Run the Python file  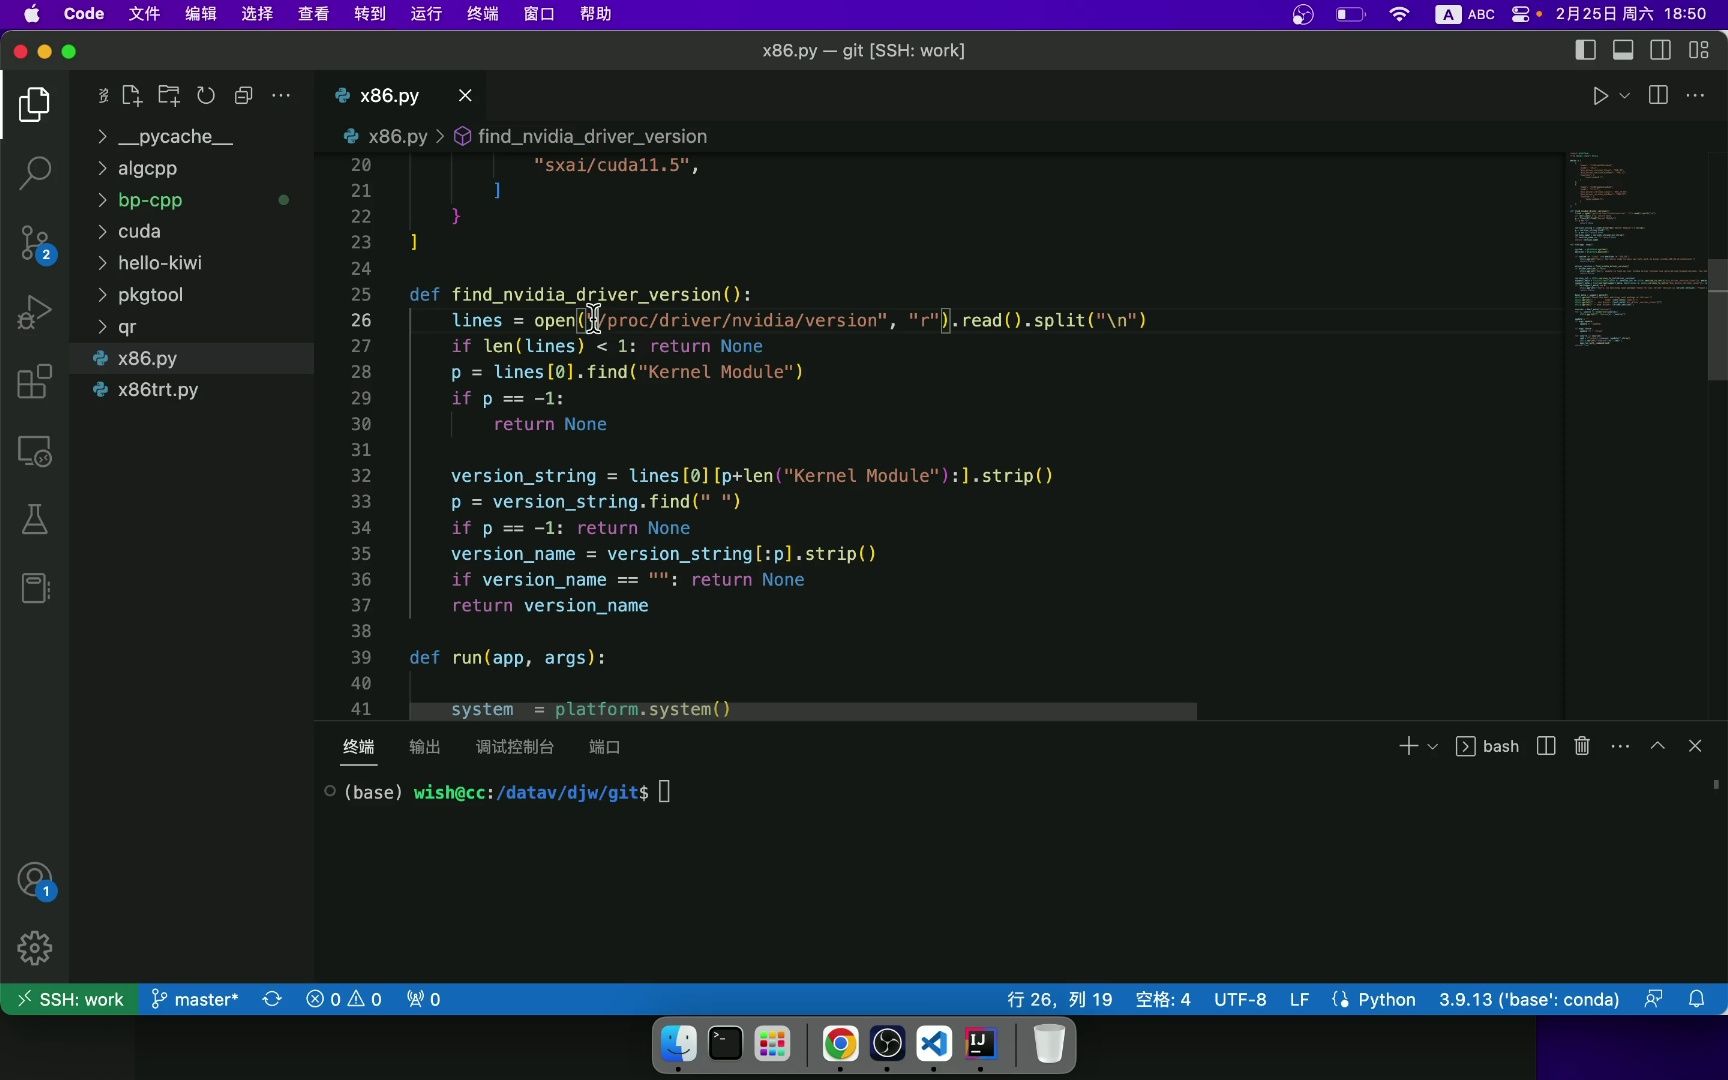coord(1600,95)
